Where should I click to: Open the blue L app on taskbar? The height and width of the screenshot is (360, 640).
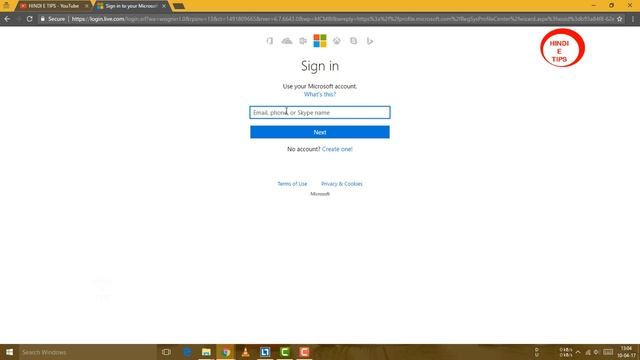pos(265,352)
